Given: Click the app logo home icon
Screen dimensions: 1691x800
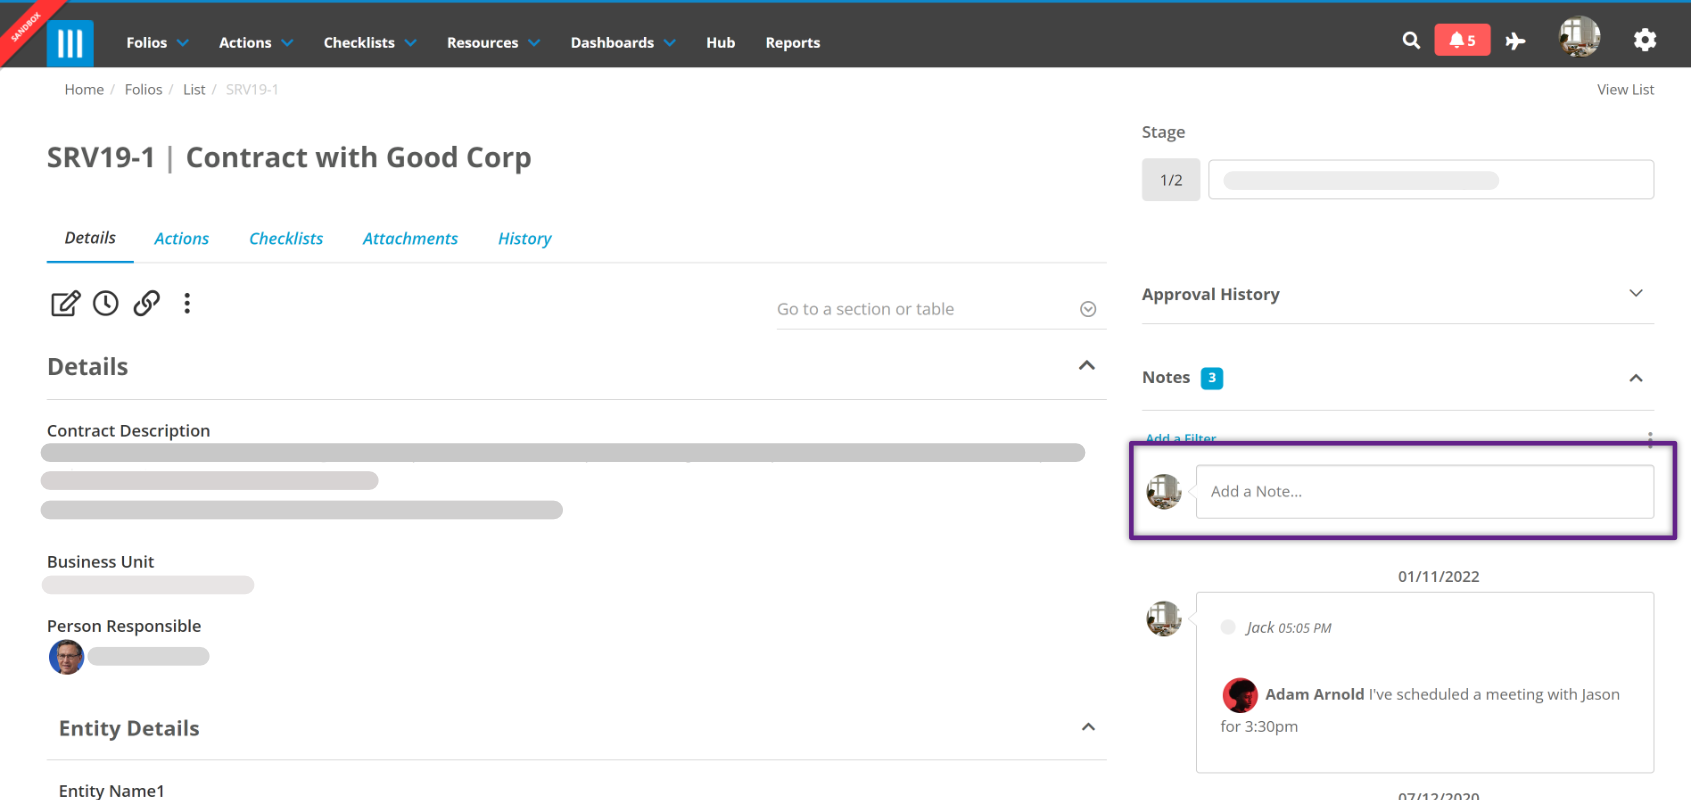Looking at the screenshot, I should (70, 43).
